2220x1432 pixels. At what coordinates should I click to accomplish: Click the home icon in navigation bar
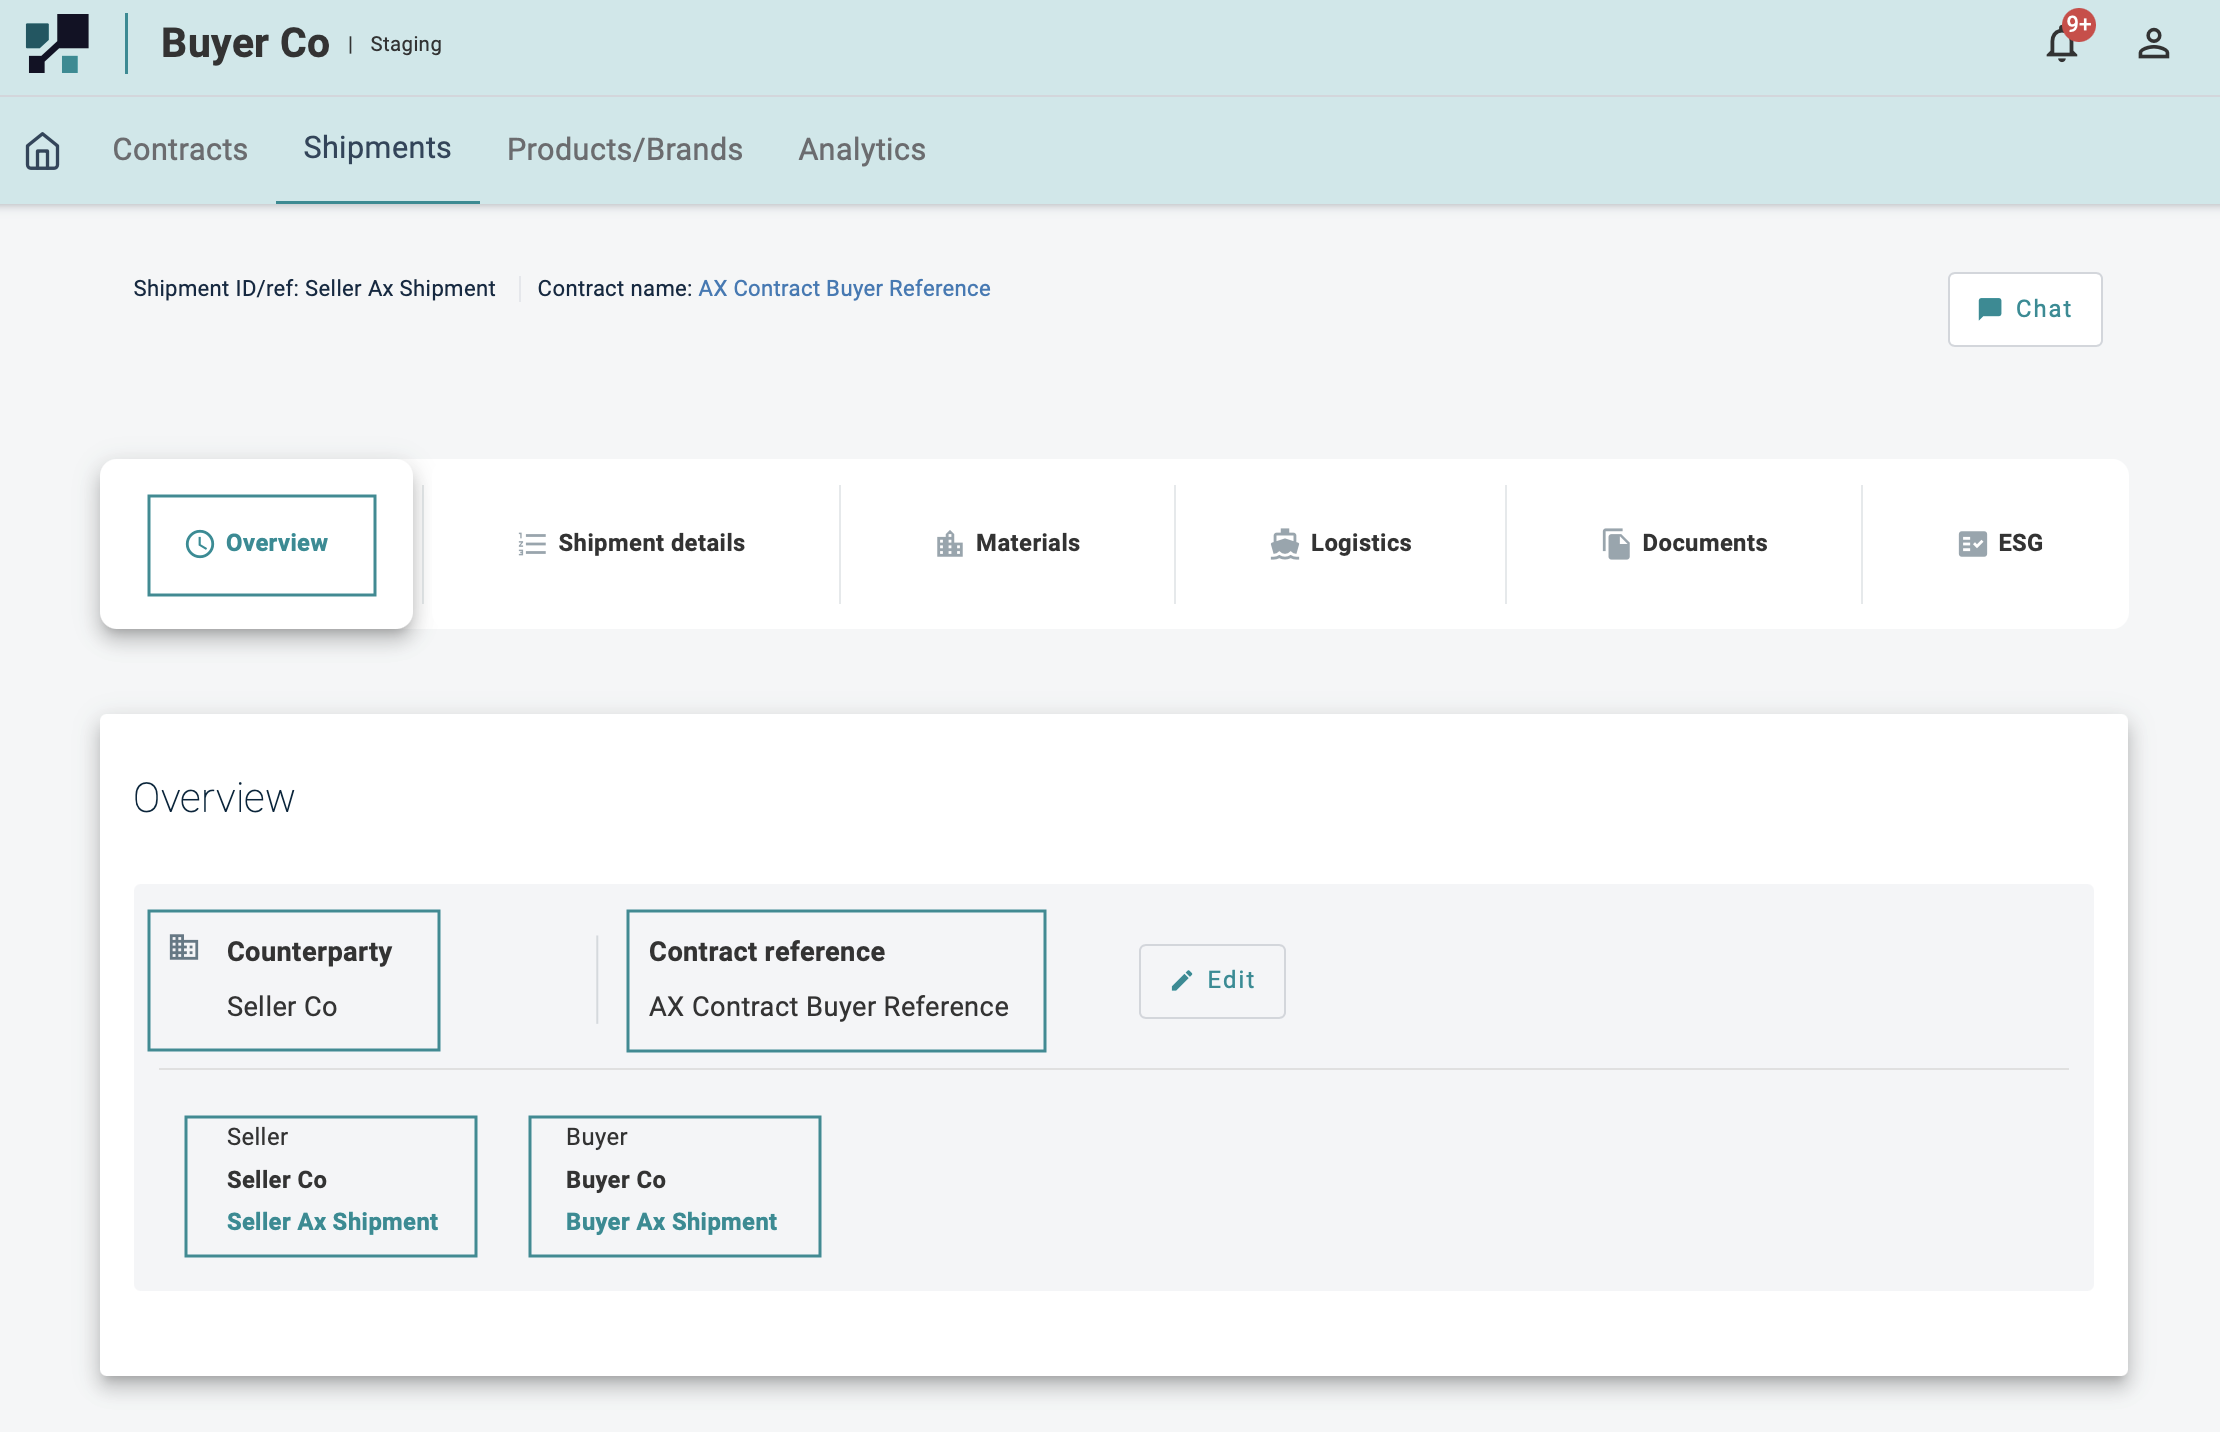(42, 151)
